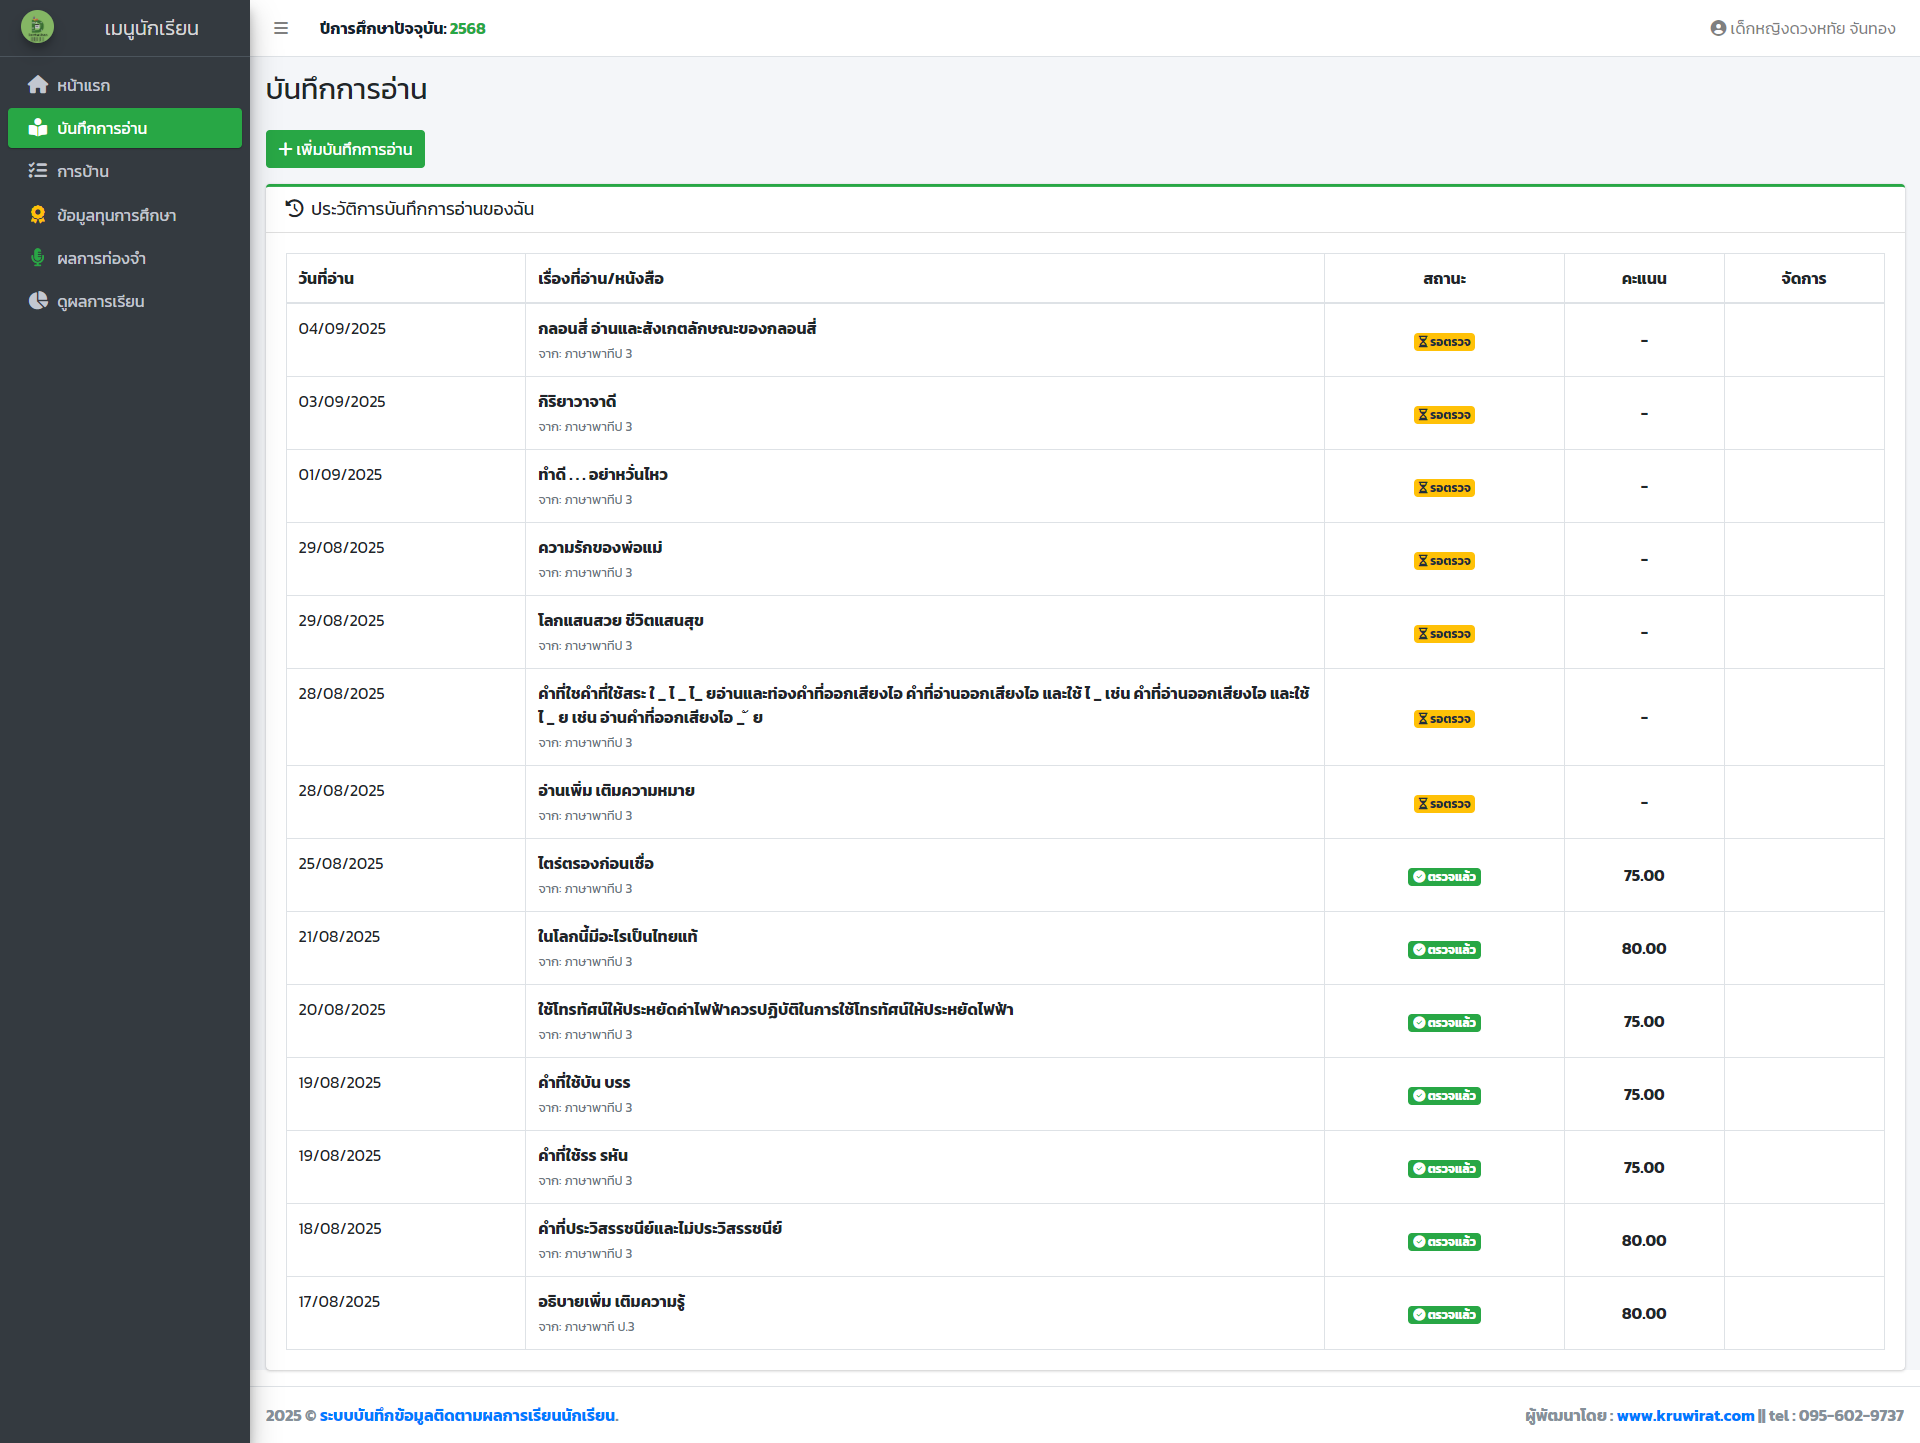
Task: Open the www.kruwirat.com developer link
Action: coord(1685,1415)
